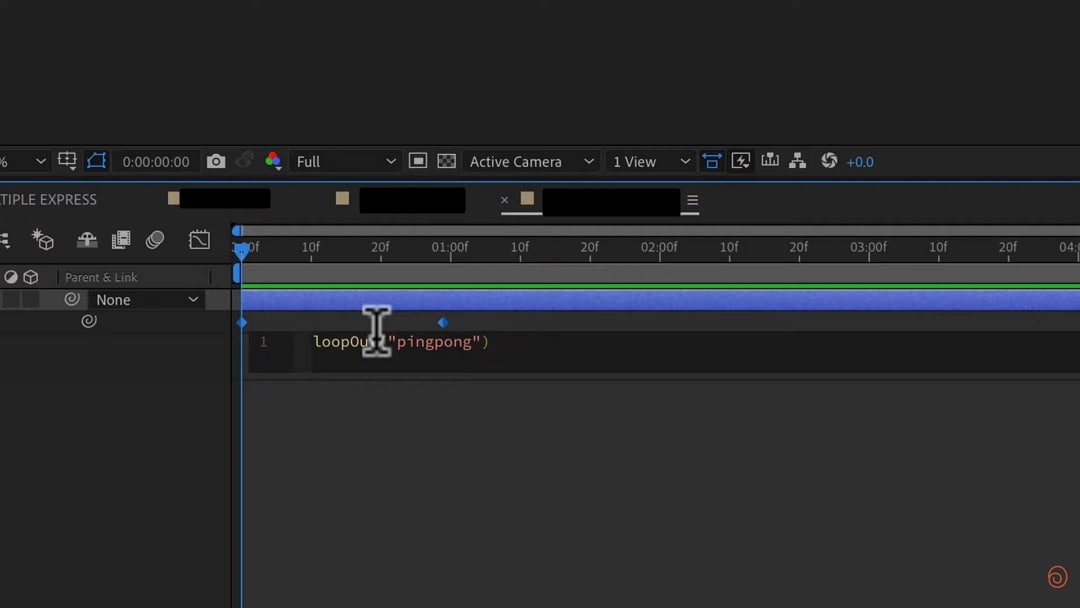The width and height of the screenshot is (1080, 608).
Task: Open the RGB channel display menu
Action: pos(273,161)
